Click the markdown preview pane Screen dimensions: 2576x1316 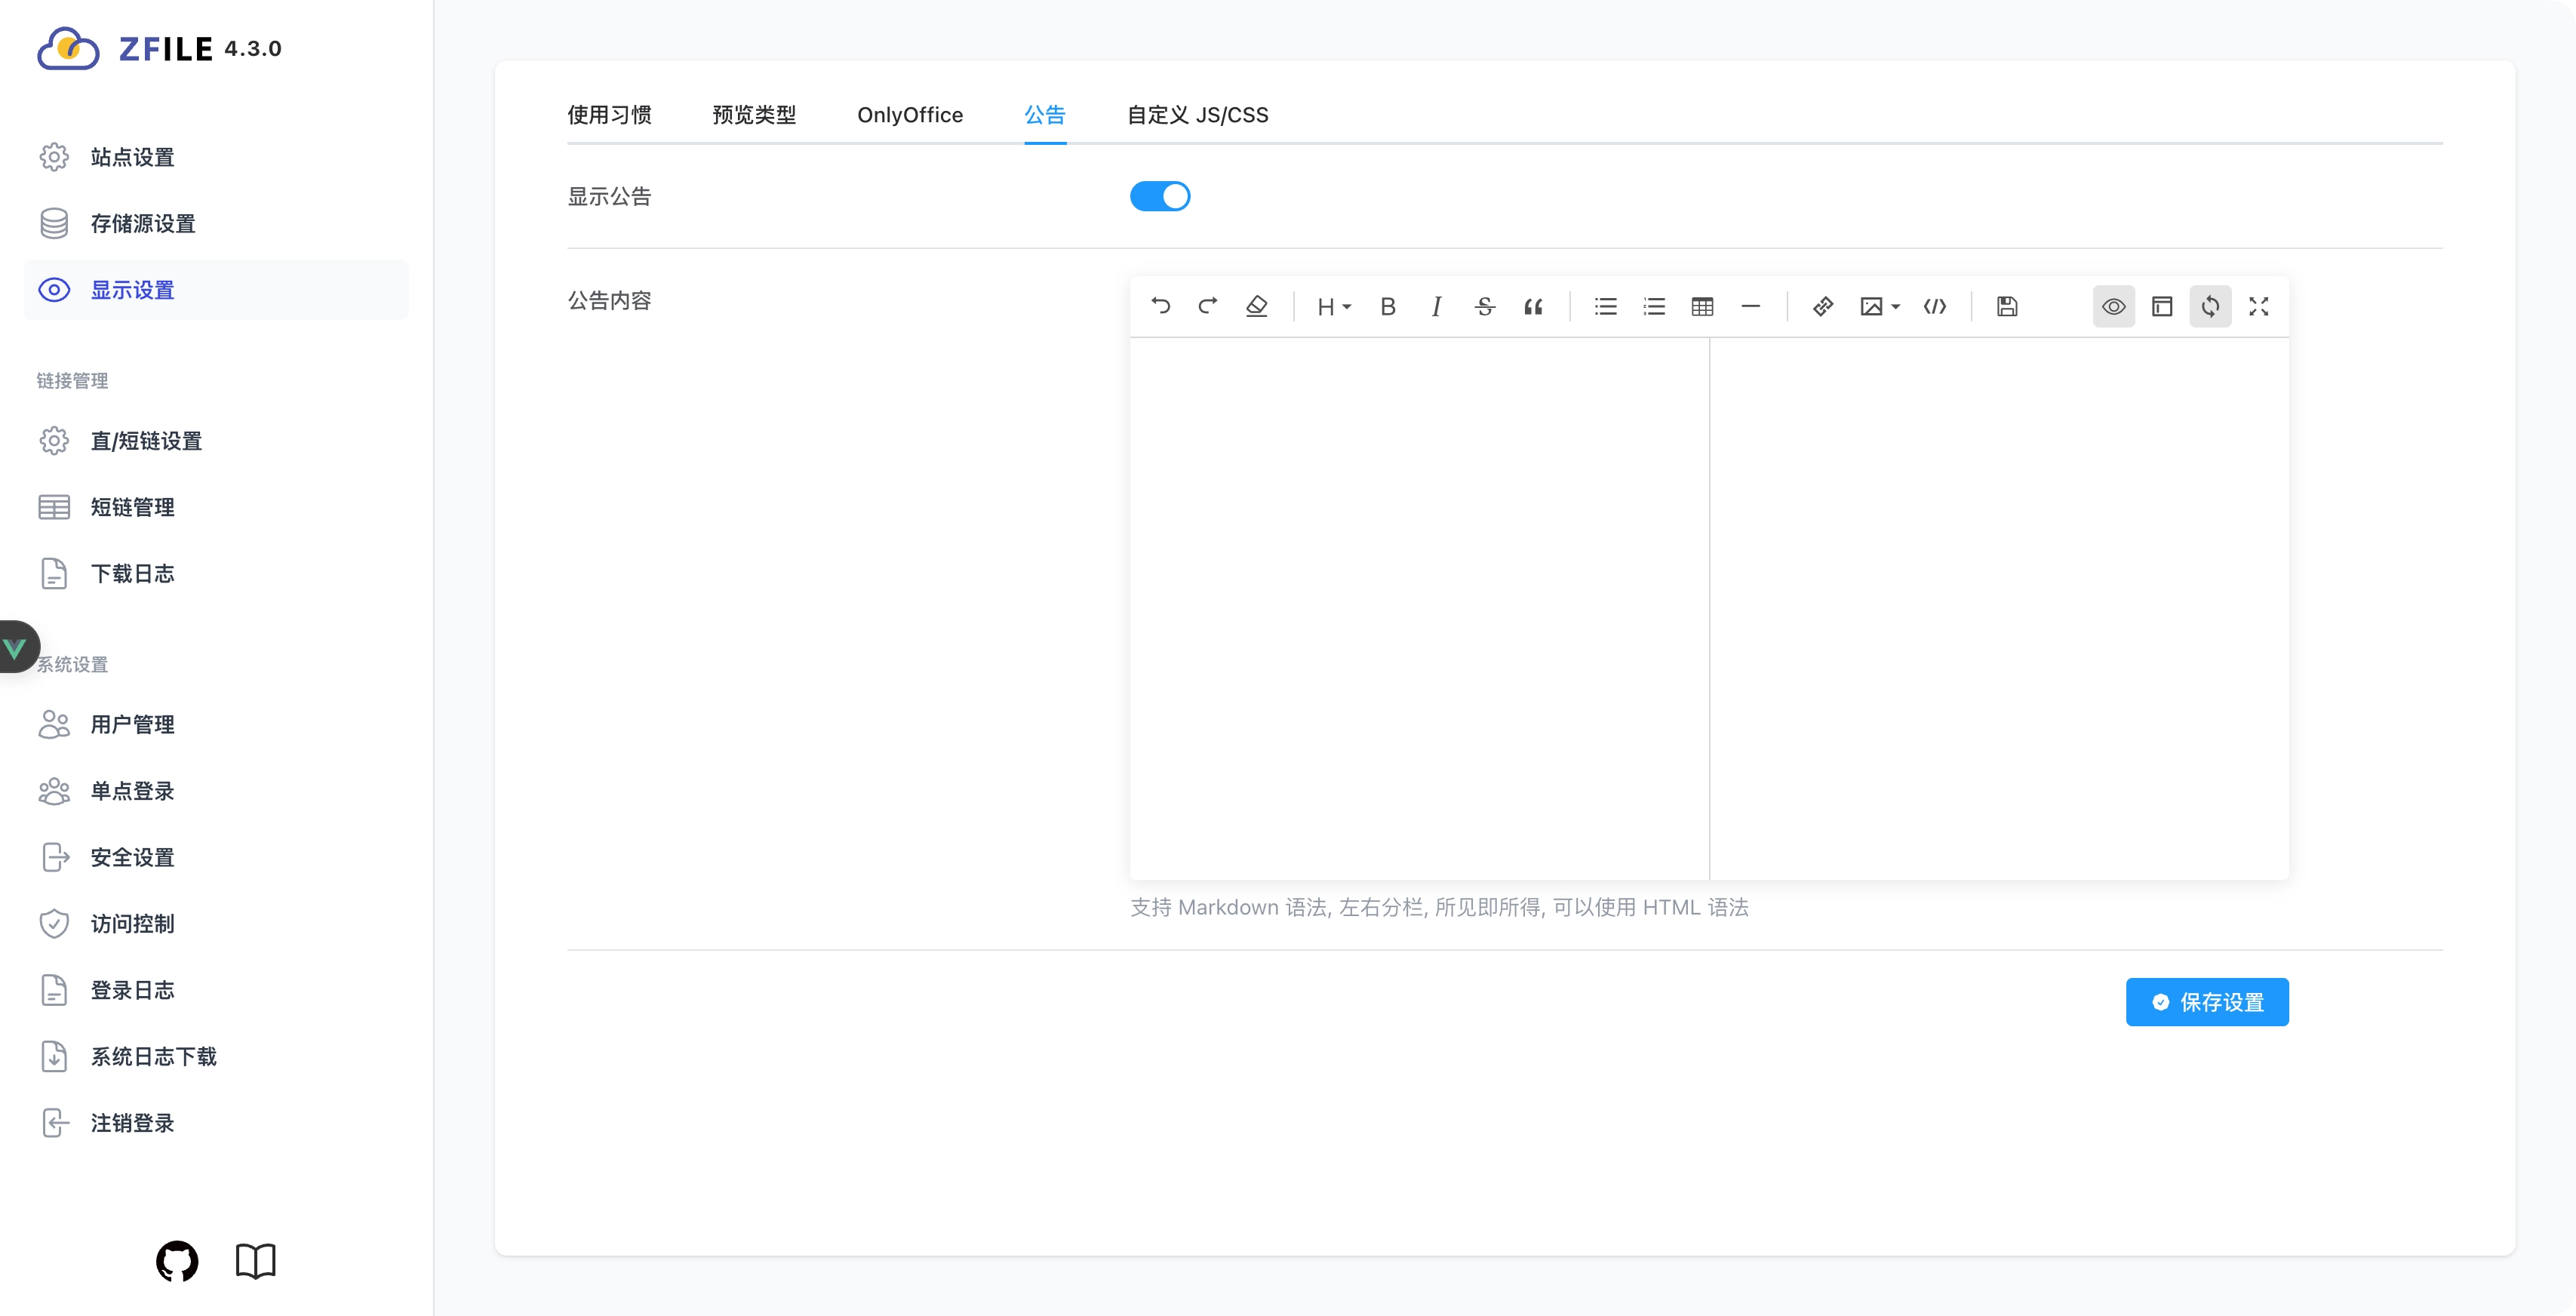1999,608
